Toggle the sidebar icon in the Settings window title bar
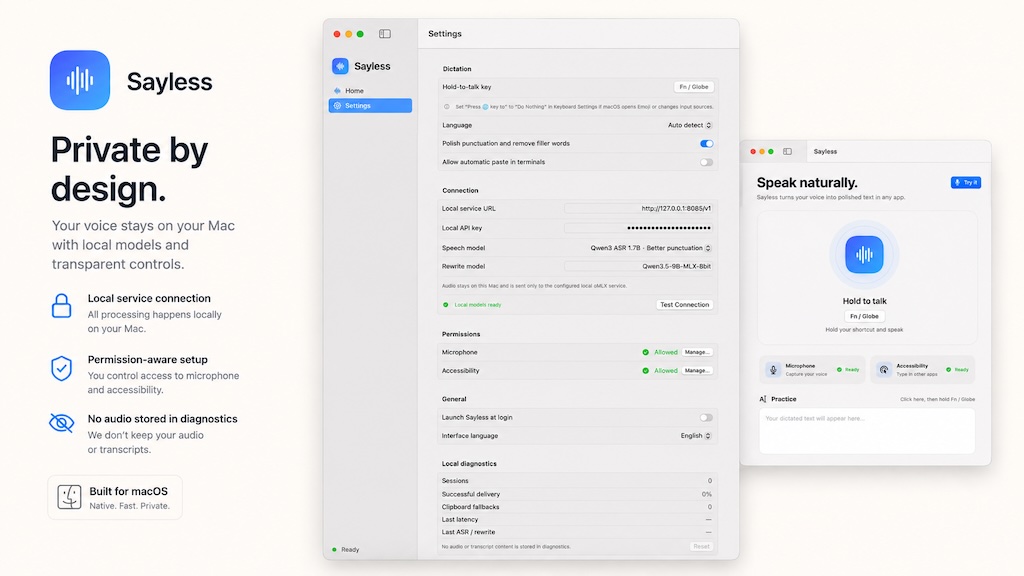The width and height of the screenshot is (1024, 576). [x=385, y=34]
